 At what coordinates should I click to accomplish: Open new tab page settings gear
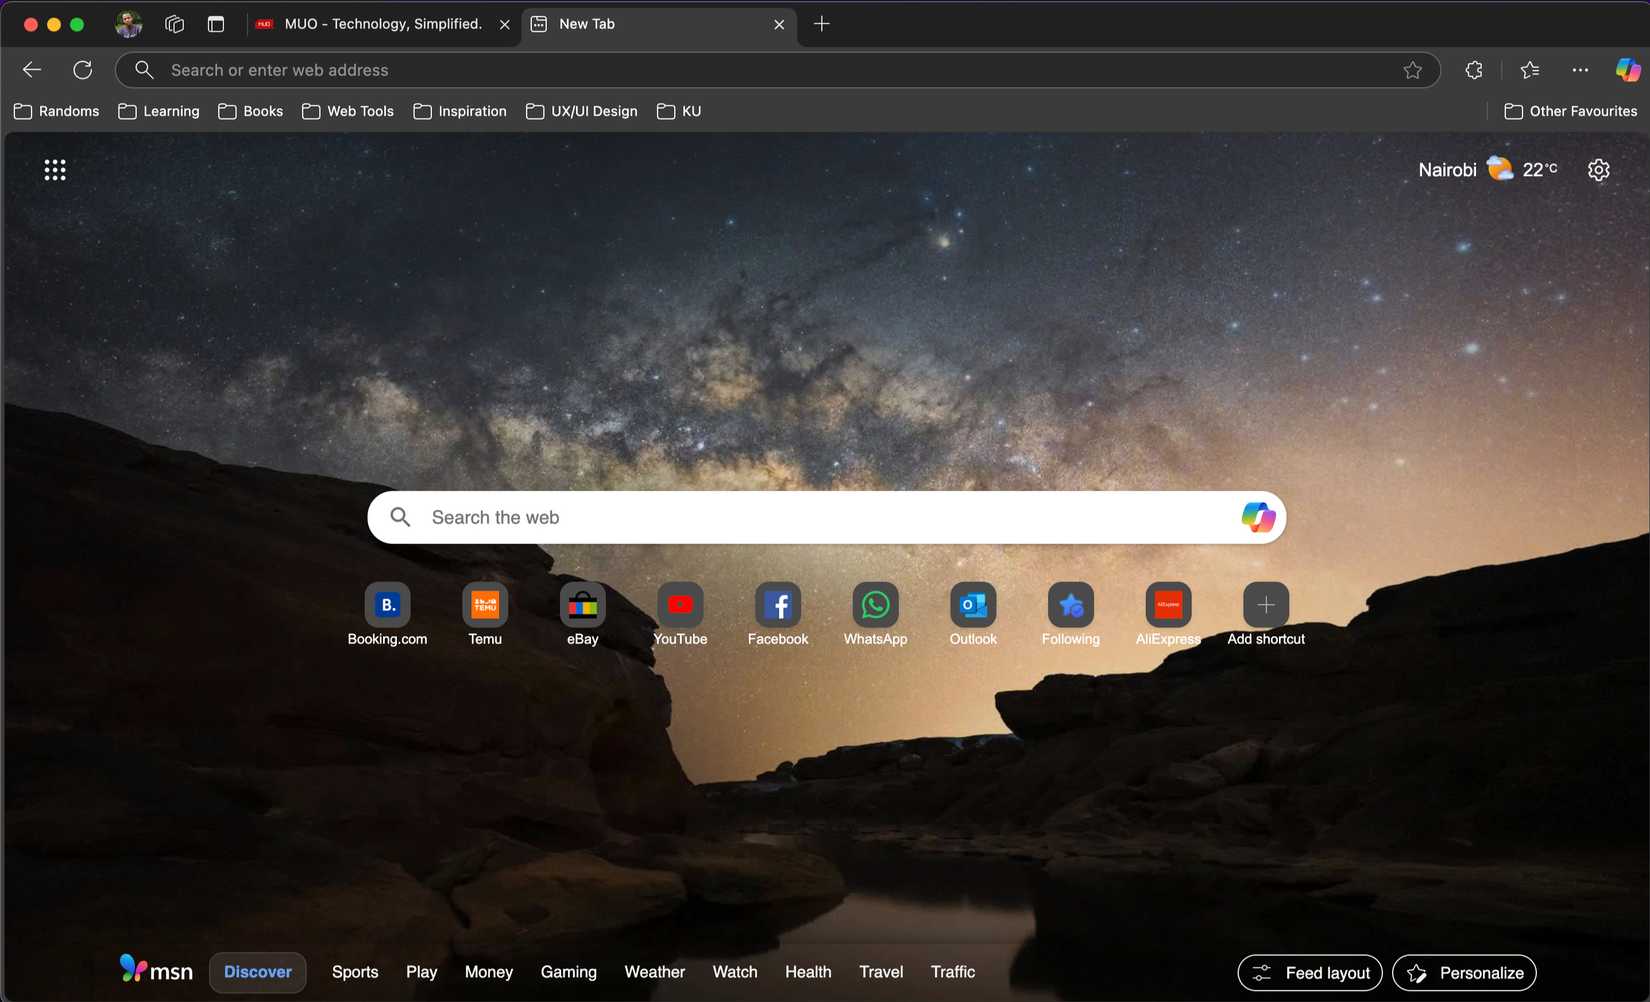tap(1598, 169)
